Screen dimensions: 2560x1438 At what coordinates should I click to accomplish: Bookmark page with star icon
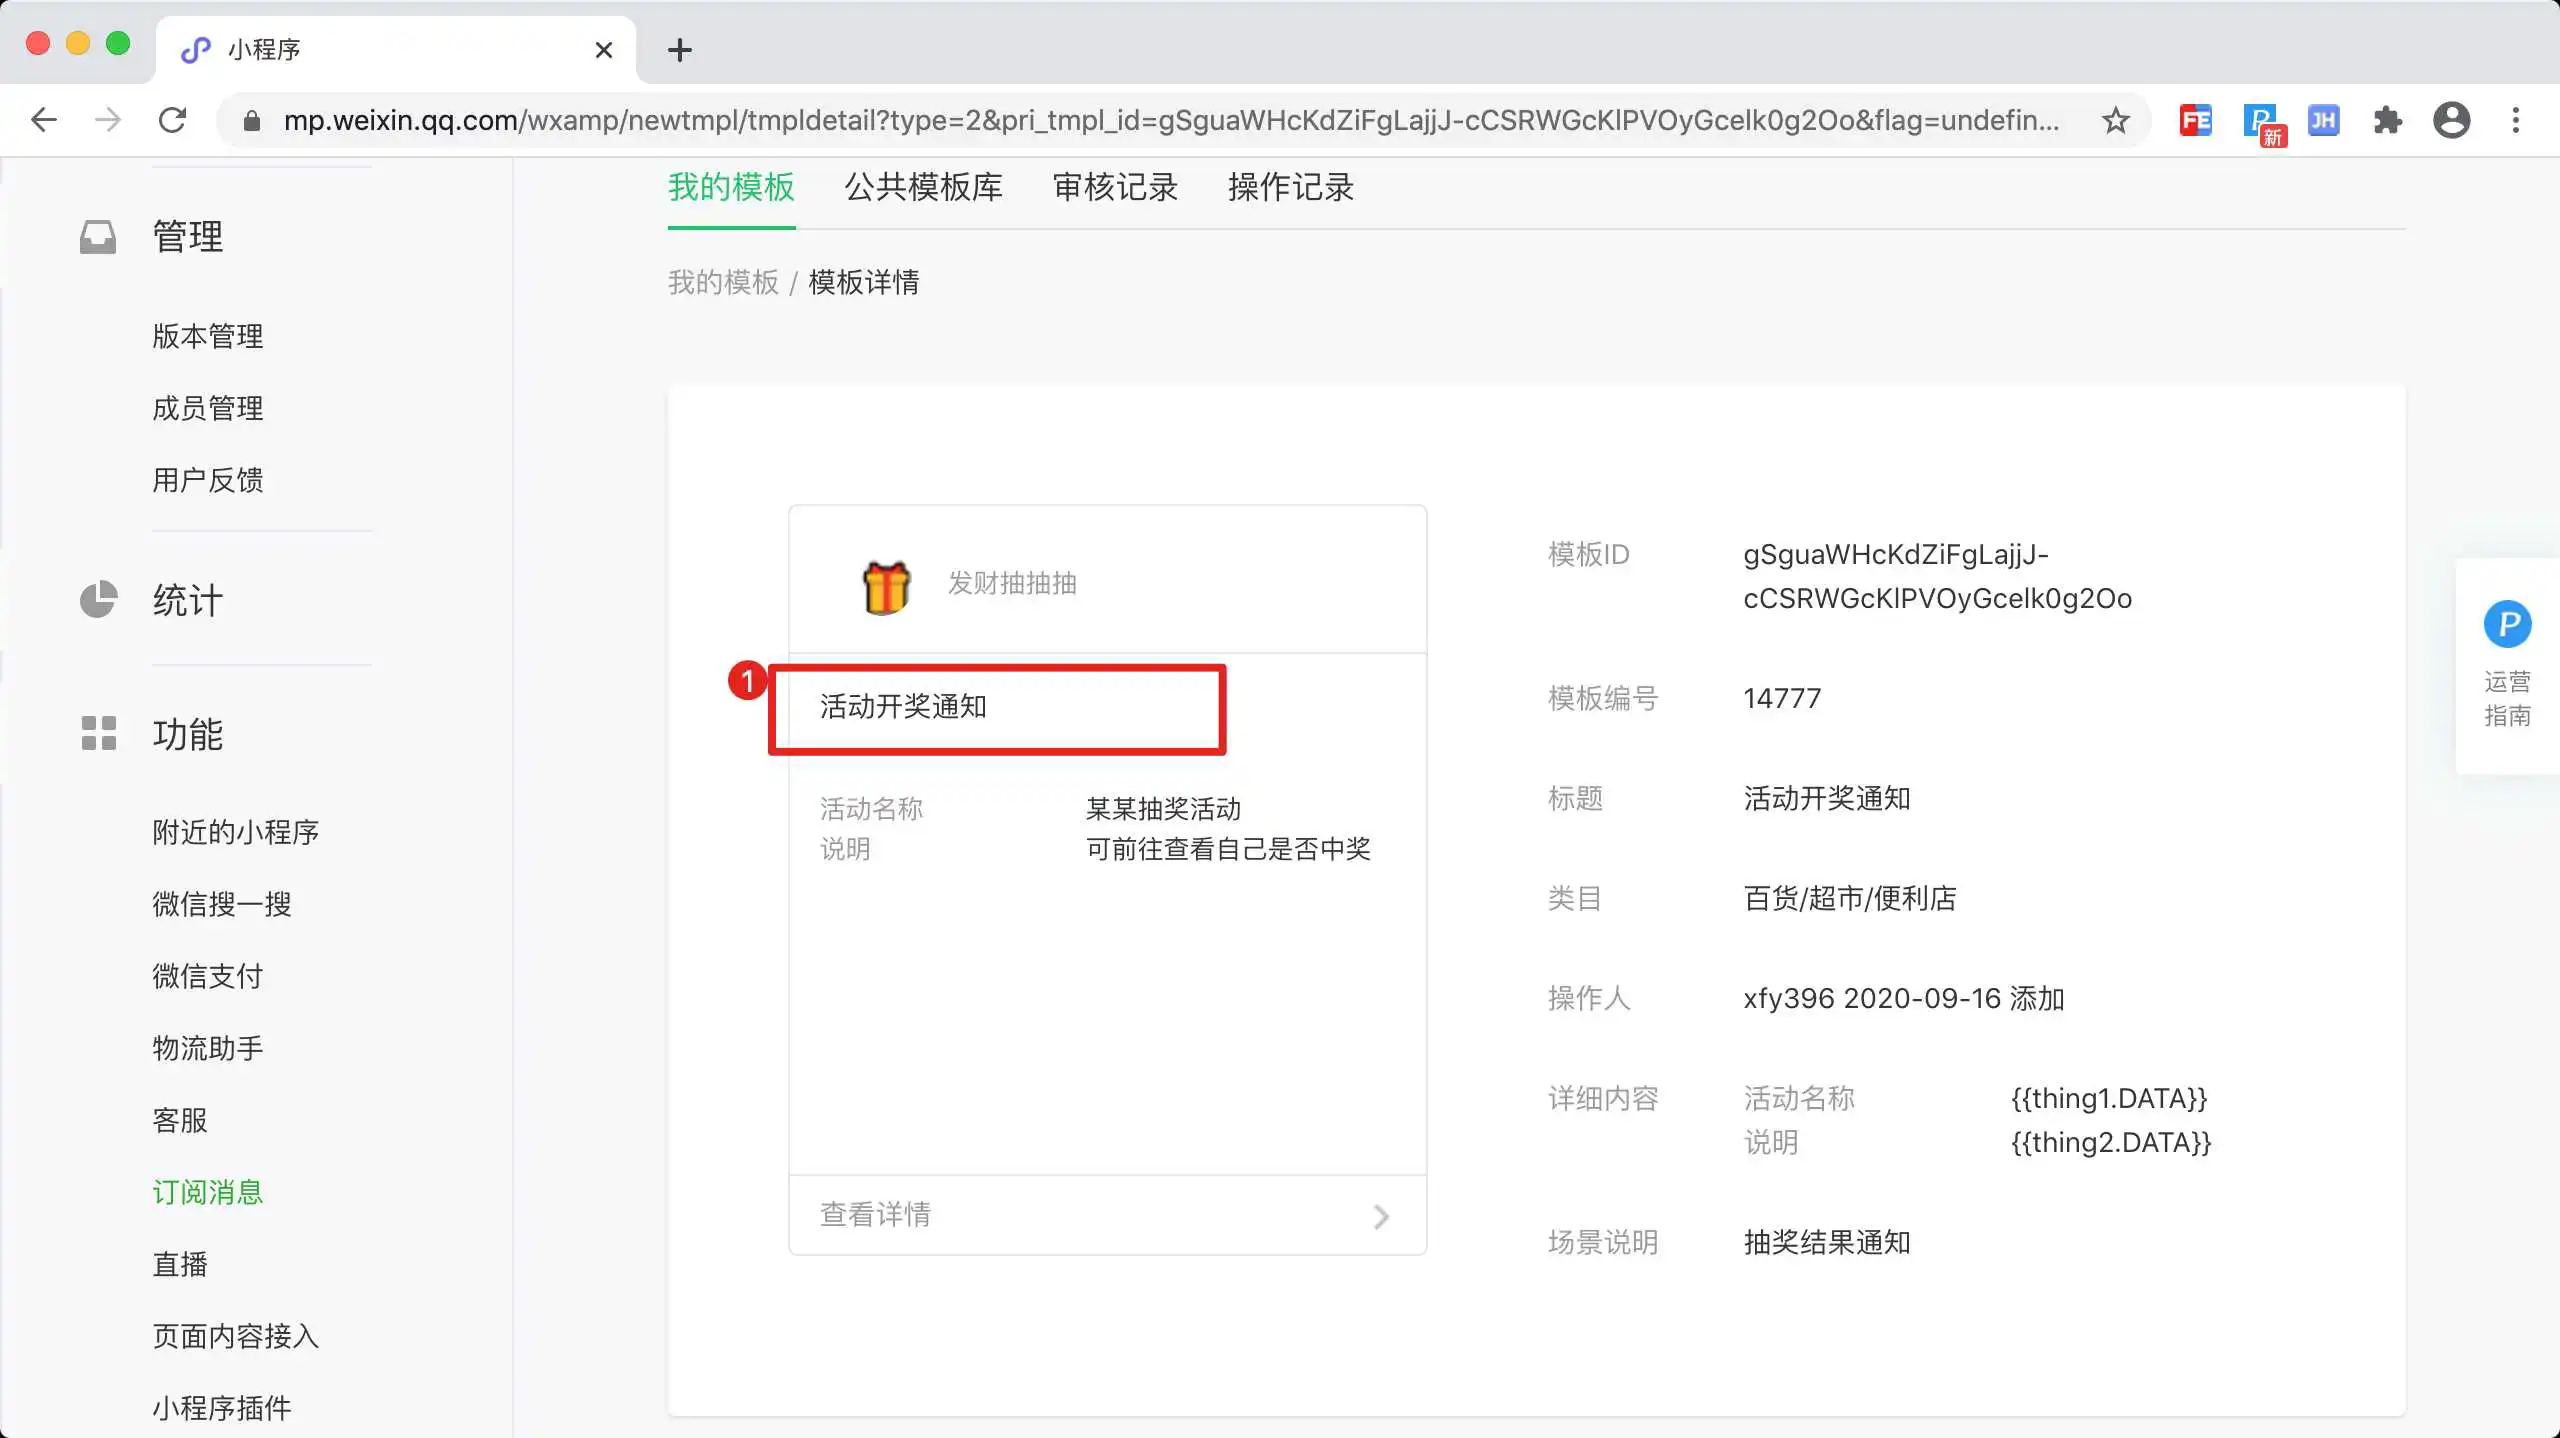click(2115, 121)
